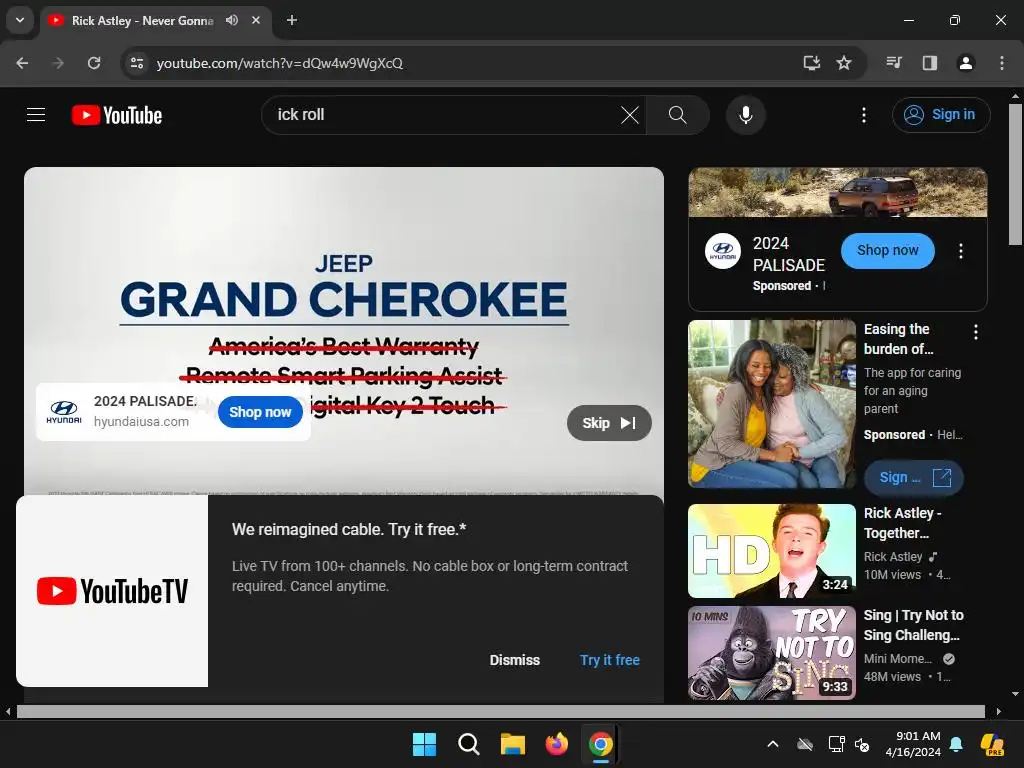Click the address bar URL
1024x768 pixels.
pyautogui.click(x=280, y=63)
